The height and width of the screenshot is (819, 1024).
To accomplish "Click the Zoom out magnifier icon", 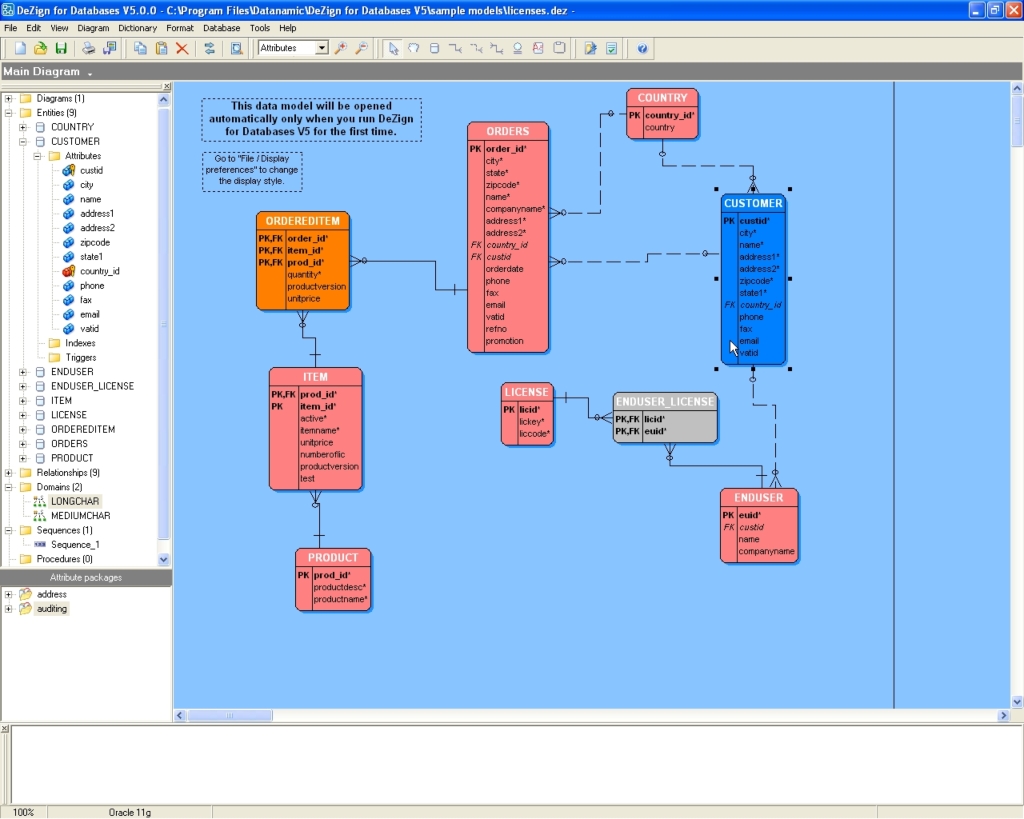I will (x=361, y=48).
